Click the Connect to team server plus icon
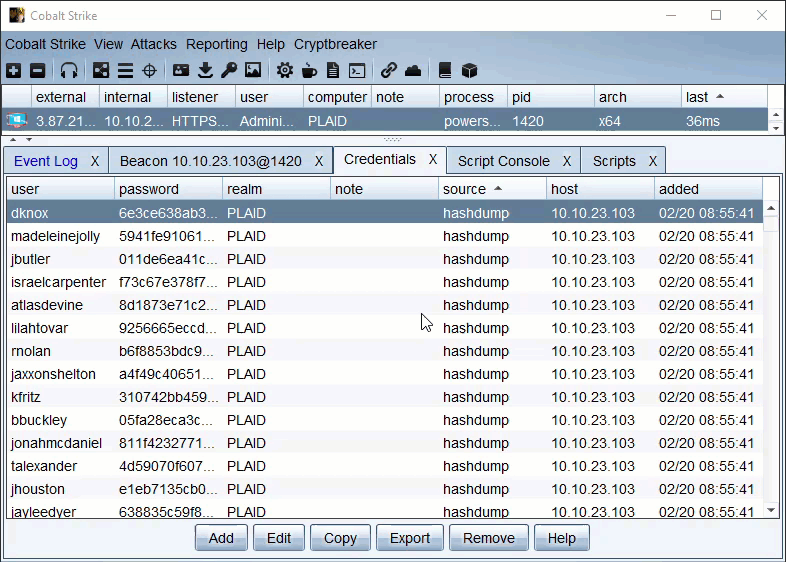This screenshot has height=562, width=786. click(14, 71)
